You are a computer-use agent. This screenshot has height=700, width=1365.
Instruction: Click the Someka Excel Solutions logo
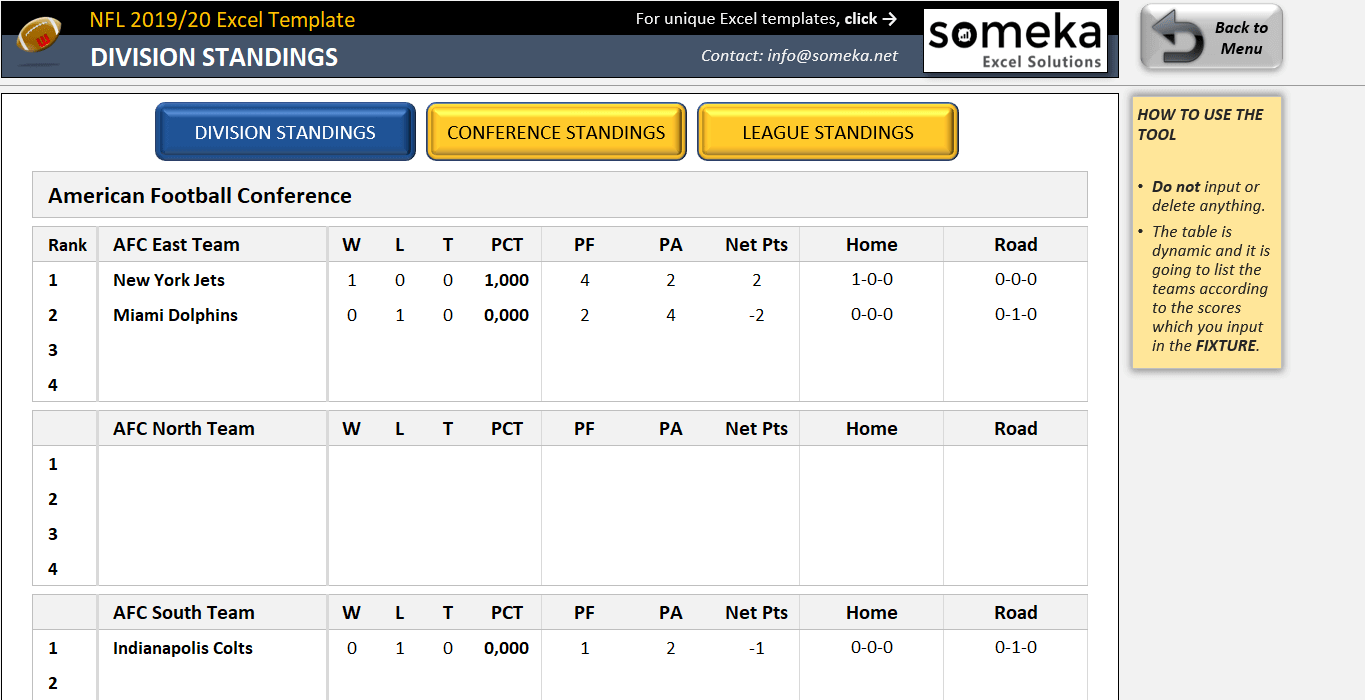[x=1015, y=41]
